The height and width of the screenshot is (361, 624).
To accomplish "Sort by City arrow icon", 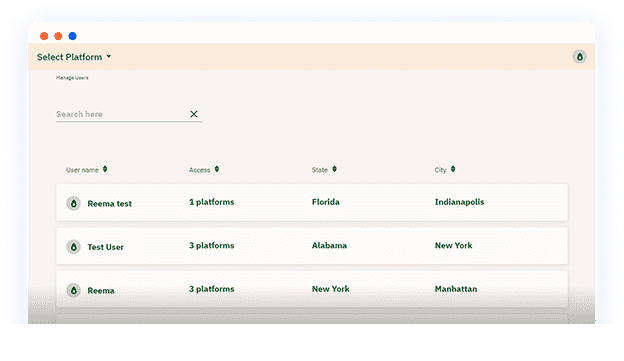I will point(453,169).
